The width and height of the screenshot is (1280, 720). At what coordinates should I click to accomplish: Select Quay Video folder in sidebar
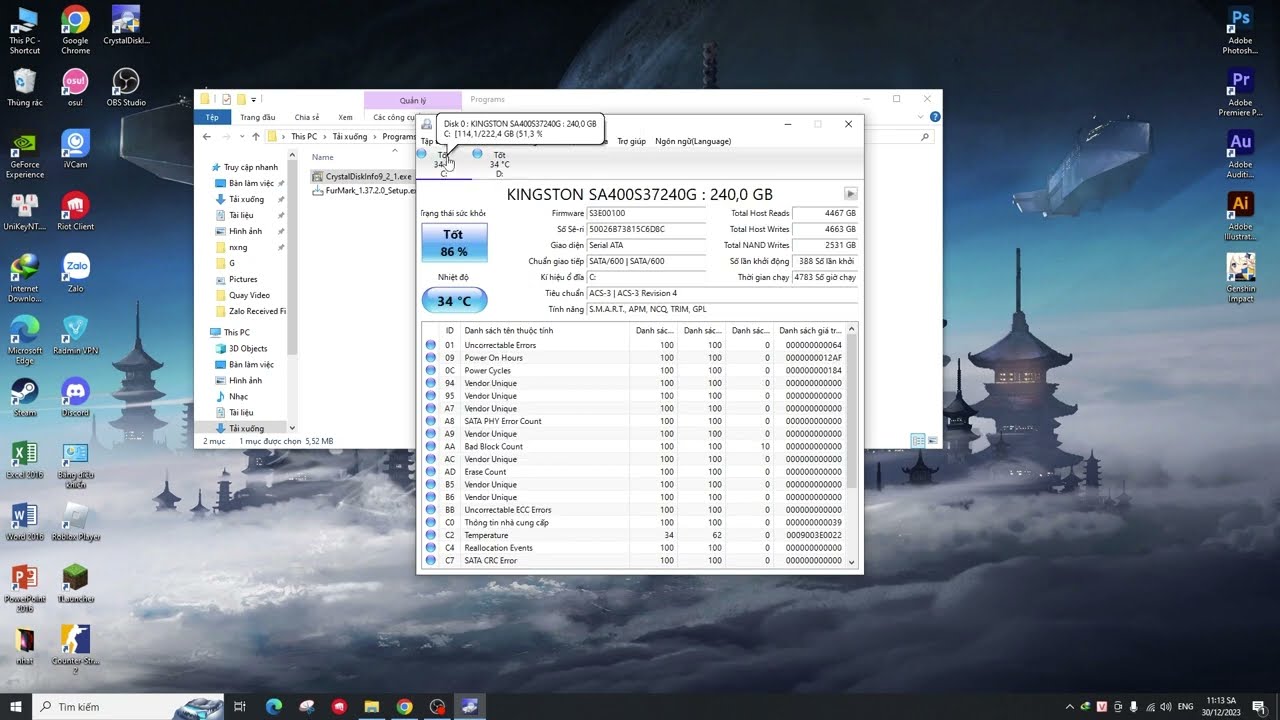point(249,295)
